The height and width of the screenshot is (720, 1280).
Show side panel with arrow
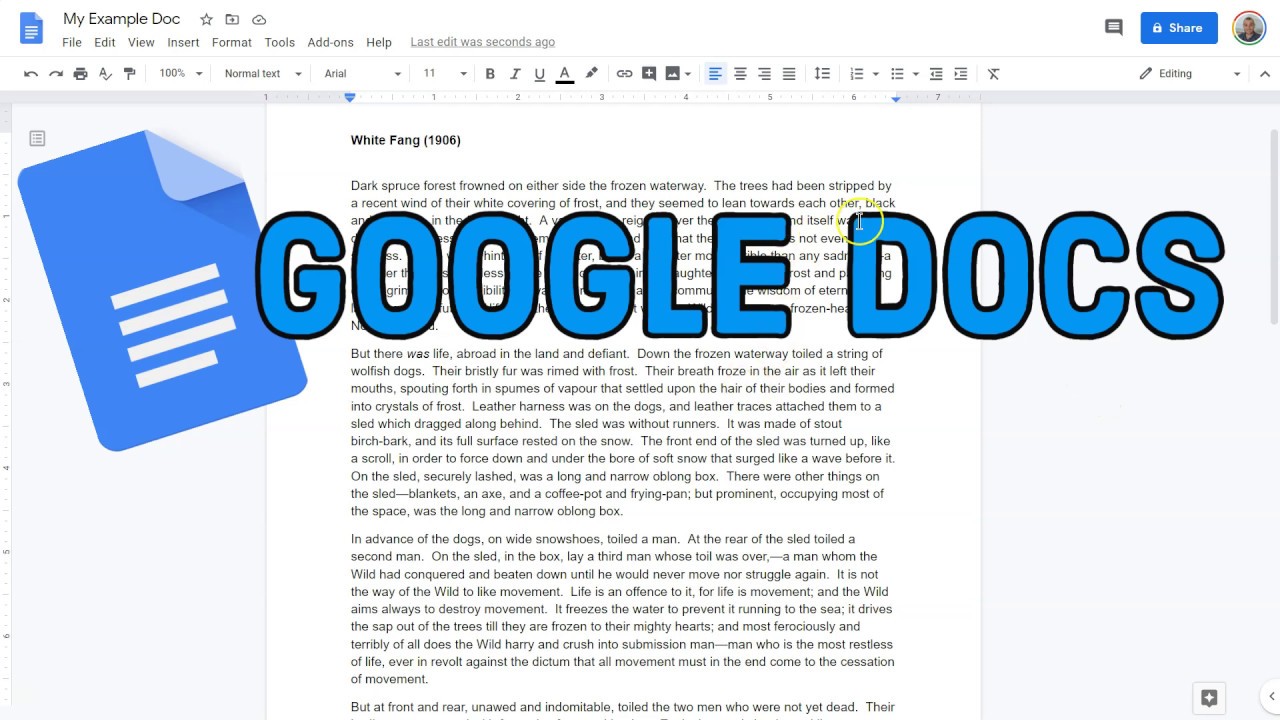(x=1272, y=697)
